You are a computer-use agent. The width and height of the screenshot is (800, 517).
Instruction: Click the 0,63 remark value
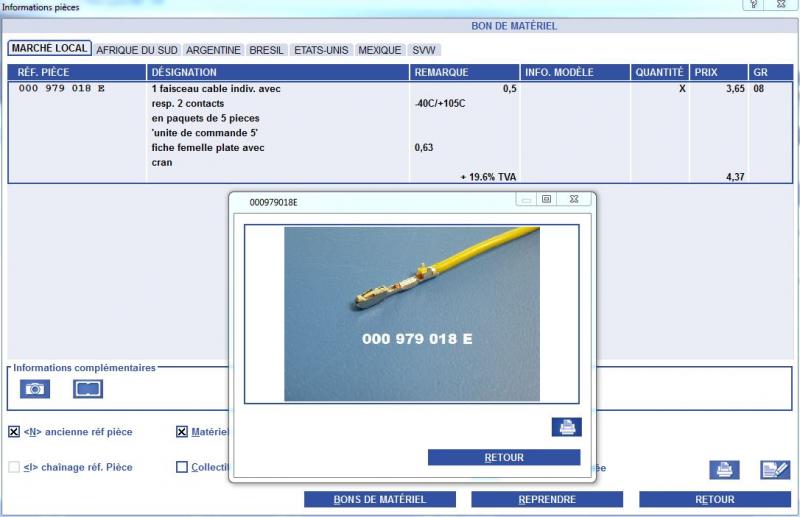423,147
